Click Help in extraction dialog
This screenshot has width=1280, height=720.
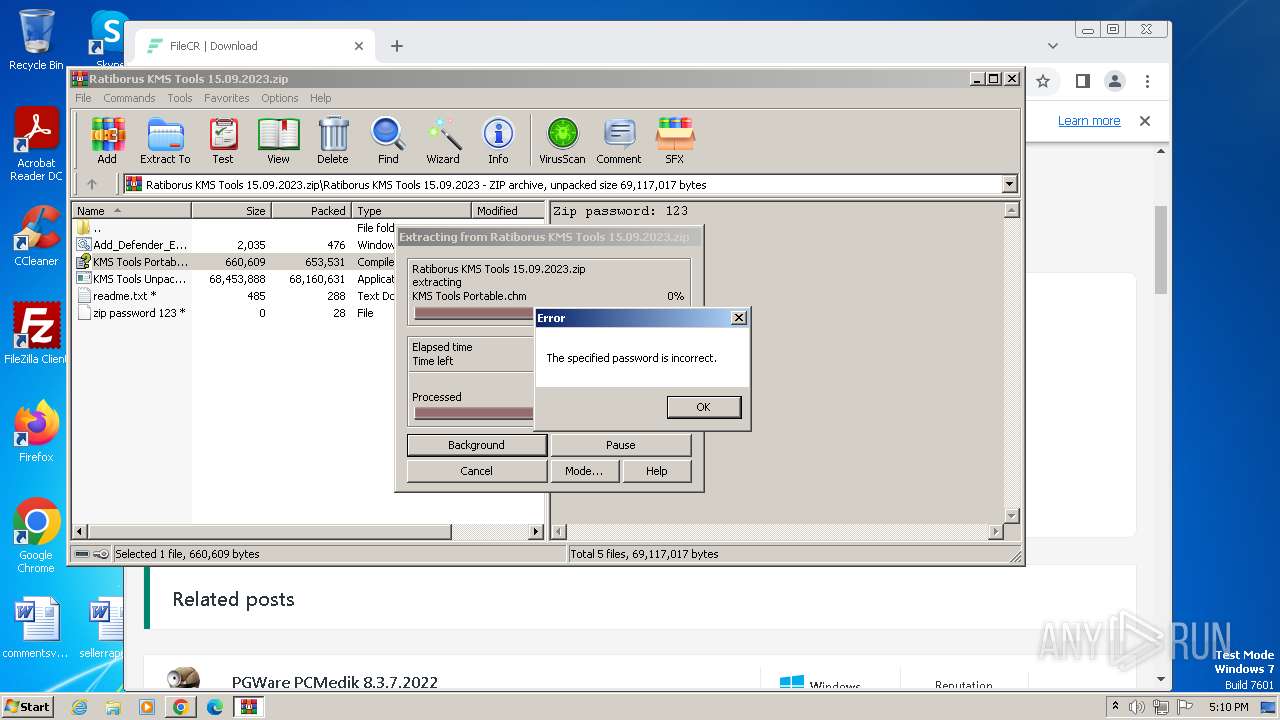click(x=656, y=471)
